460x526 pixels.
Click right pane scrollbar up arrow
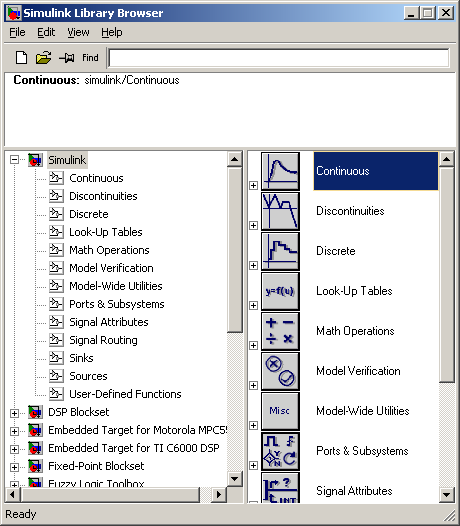pos(447,159)
